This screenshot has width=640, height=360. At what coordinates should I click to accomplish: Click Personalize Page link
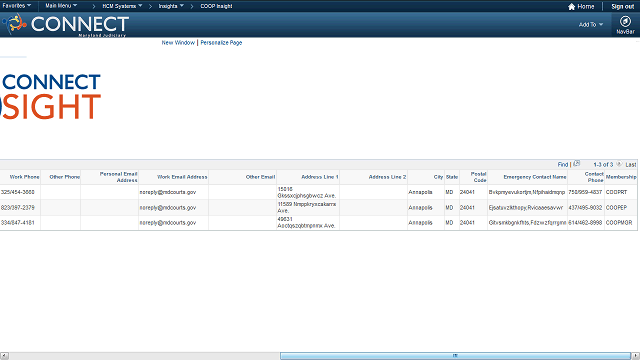tap(221, 42)
